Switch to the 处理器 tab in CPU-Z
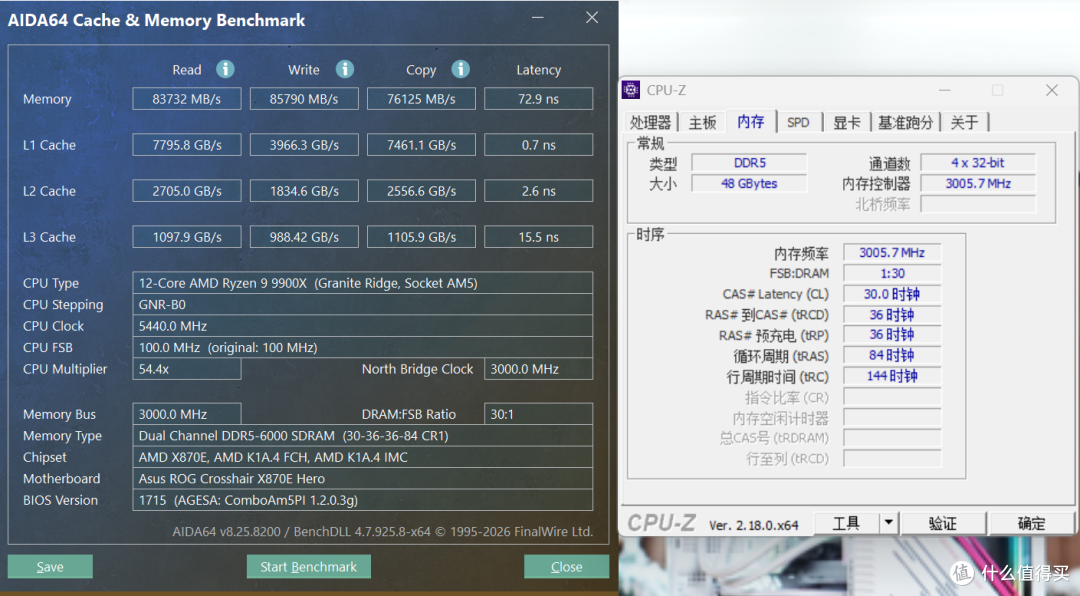 pyautogui.click(x=650, y=122)
